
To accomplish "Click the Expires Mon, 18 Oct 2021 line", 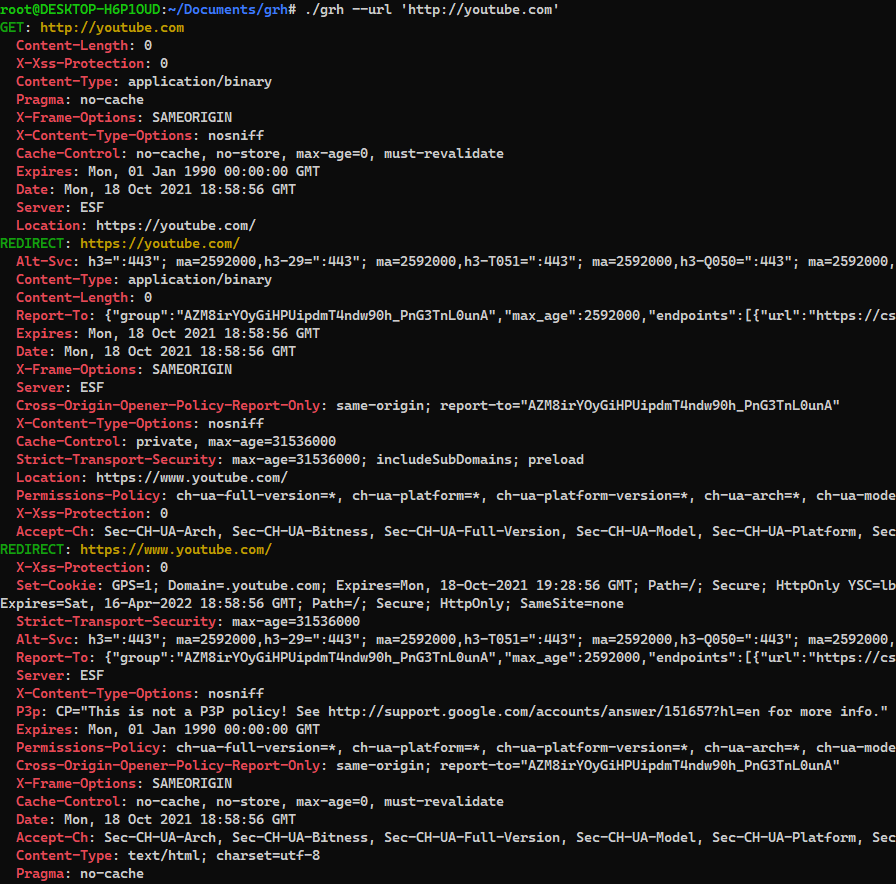I will click(x=168, y=334).
